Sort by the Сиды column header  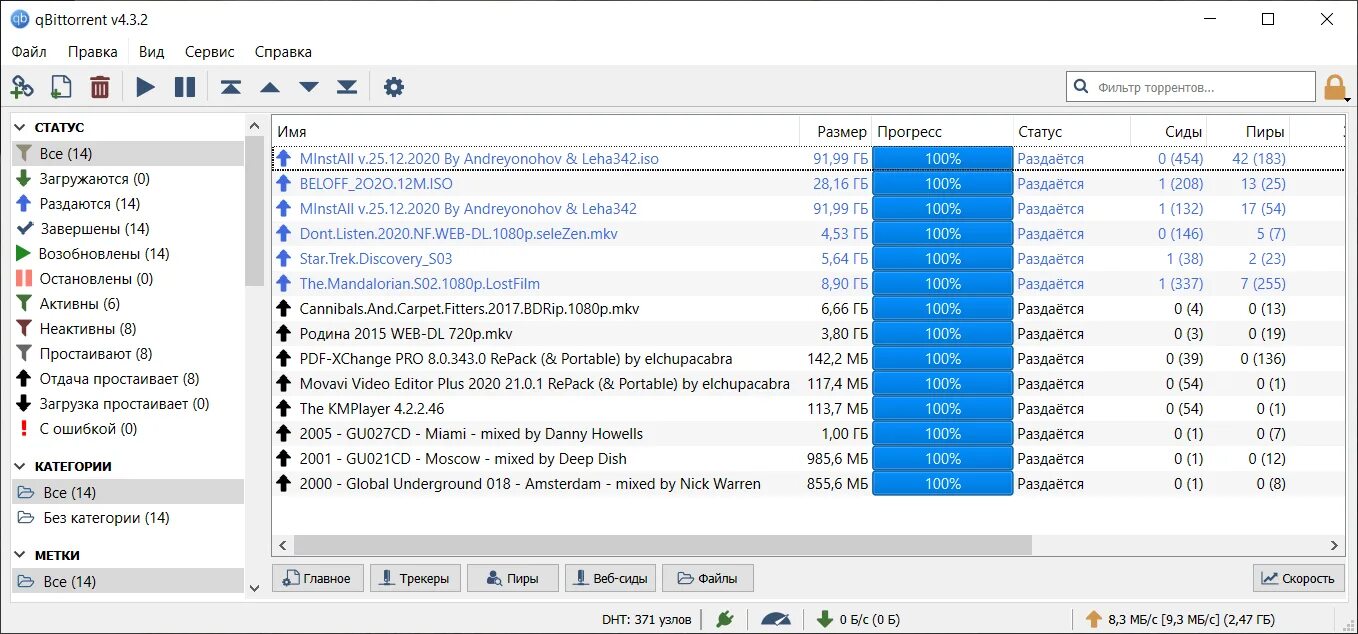tap(1169, 132)
